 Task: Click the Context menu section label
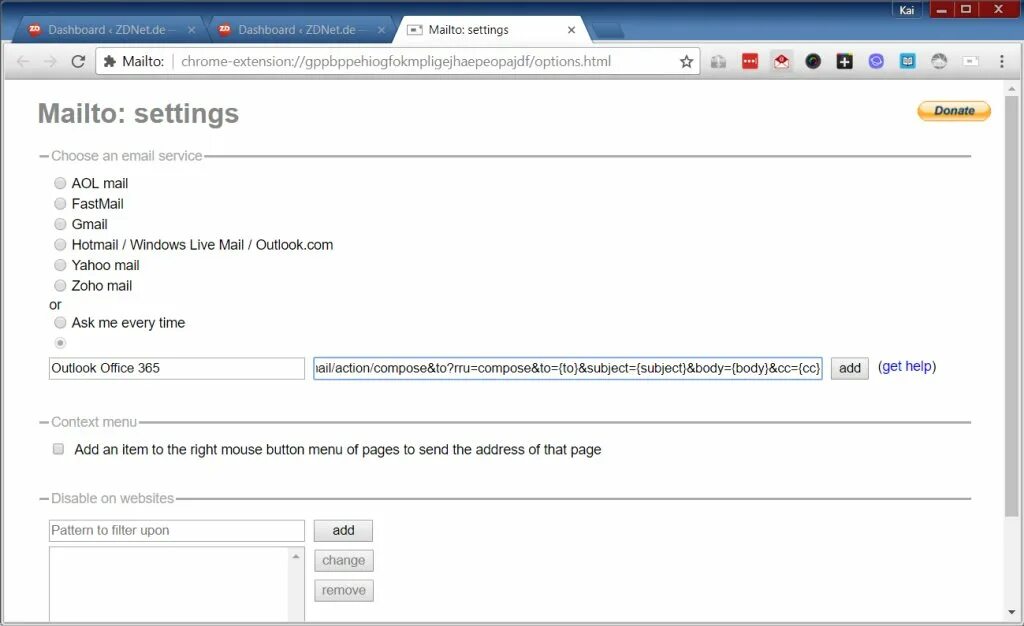(x=94, y=422)
